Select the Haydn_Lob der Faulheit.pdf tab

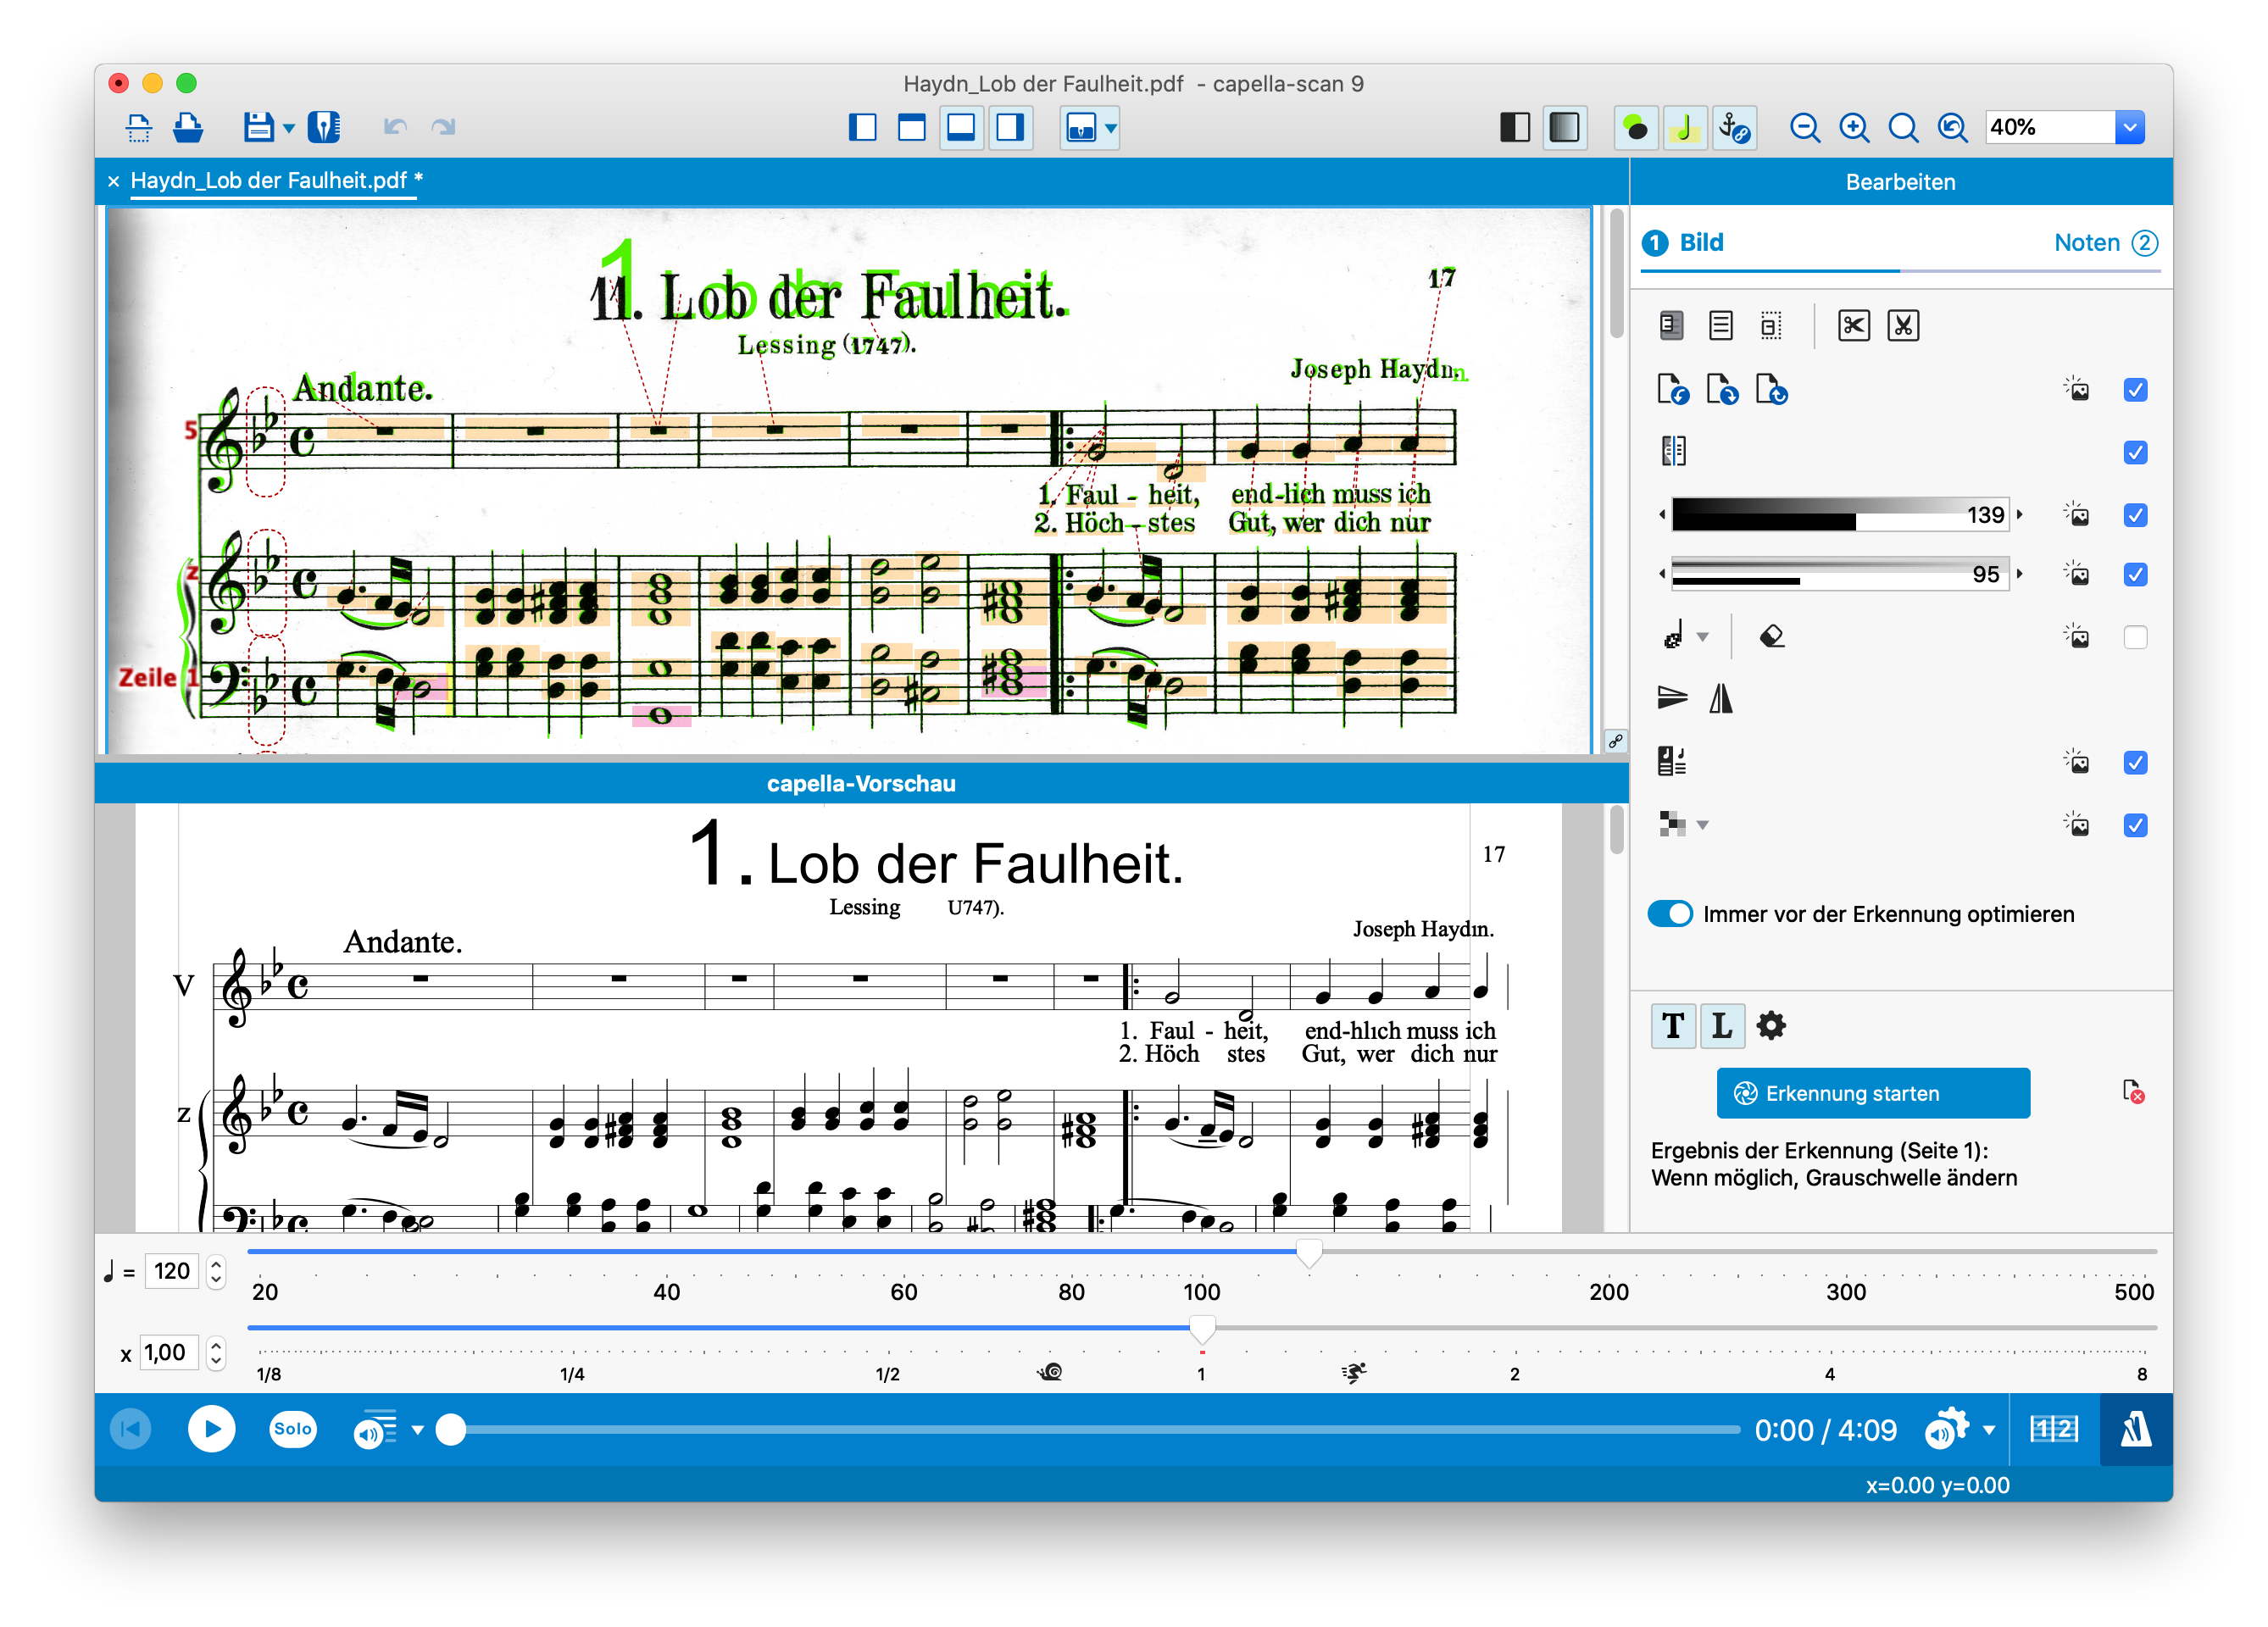pos(277,180)
